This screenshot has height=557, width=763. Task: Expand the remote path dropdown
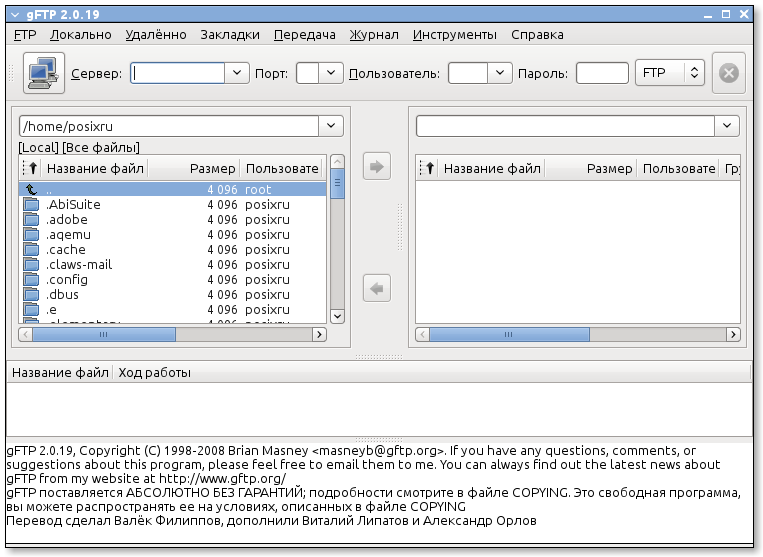(727, 126)
